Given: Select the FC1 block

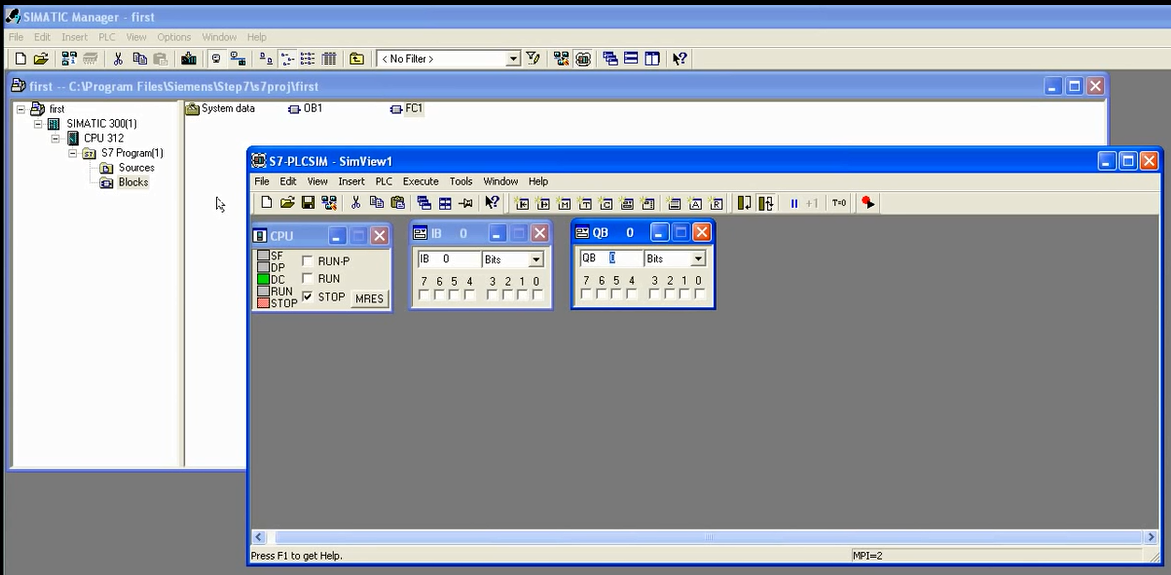Looking at the screenshot, I should click(x=406, y=108).
